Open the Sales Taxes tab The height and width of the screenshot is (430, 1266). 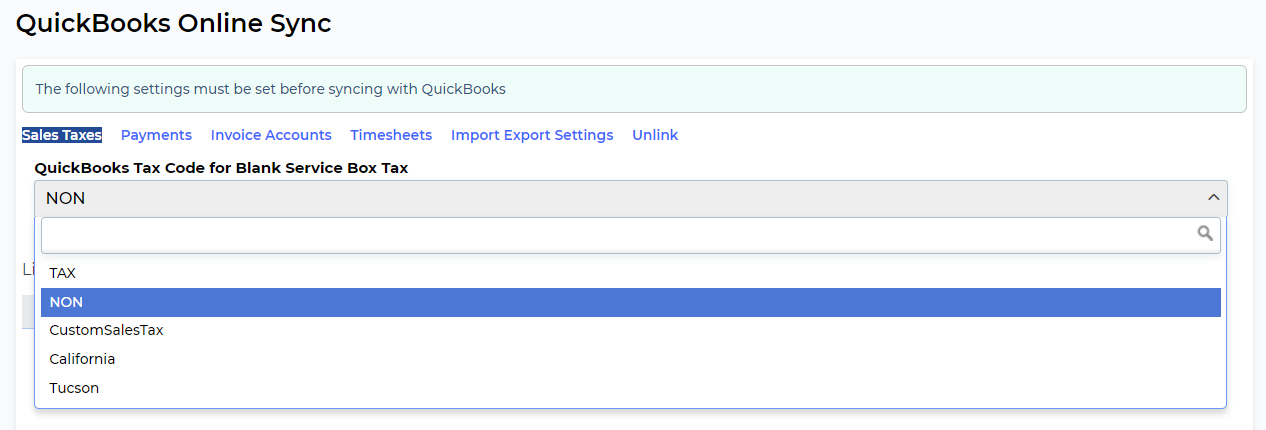62,135
